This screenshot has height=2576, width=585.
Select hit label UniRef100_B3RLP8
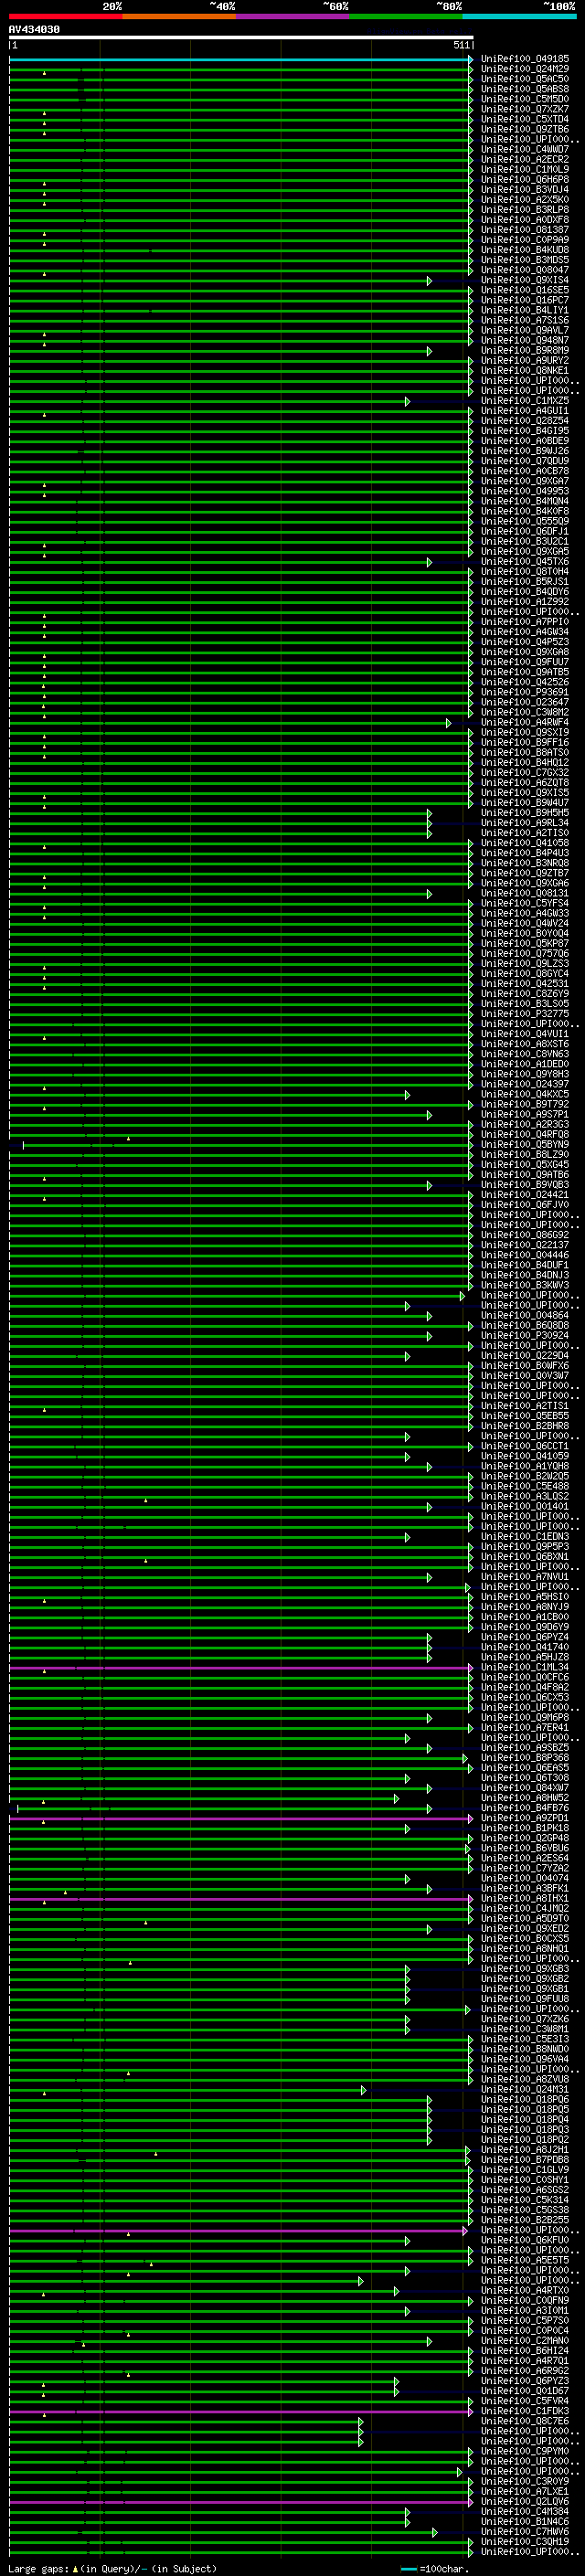525,209
